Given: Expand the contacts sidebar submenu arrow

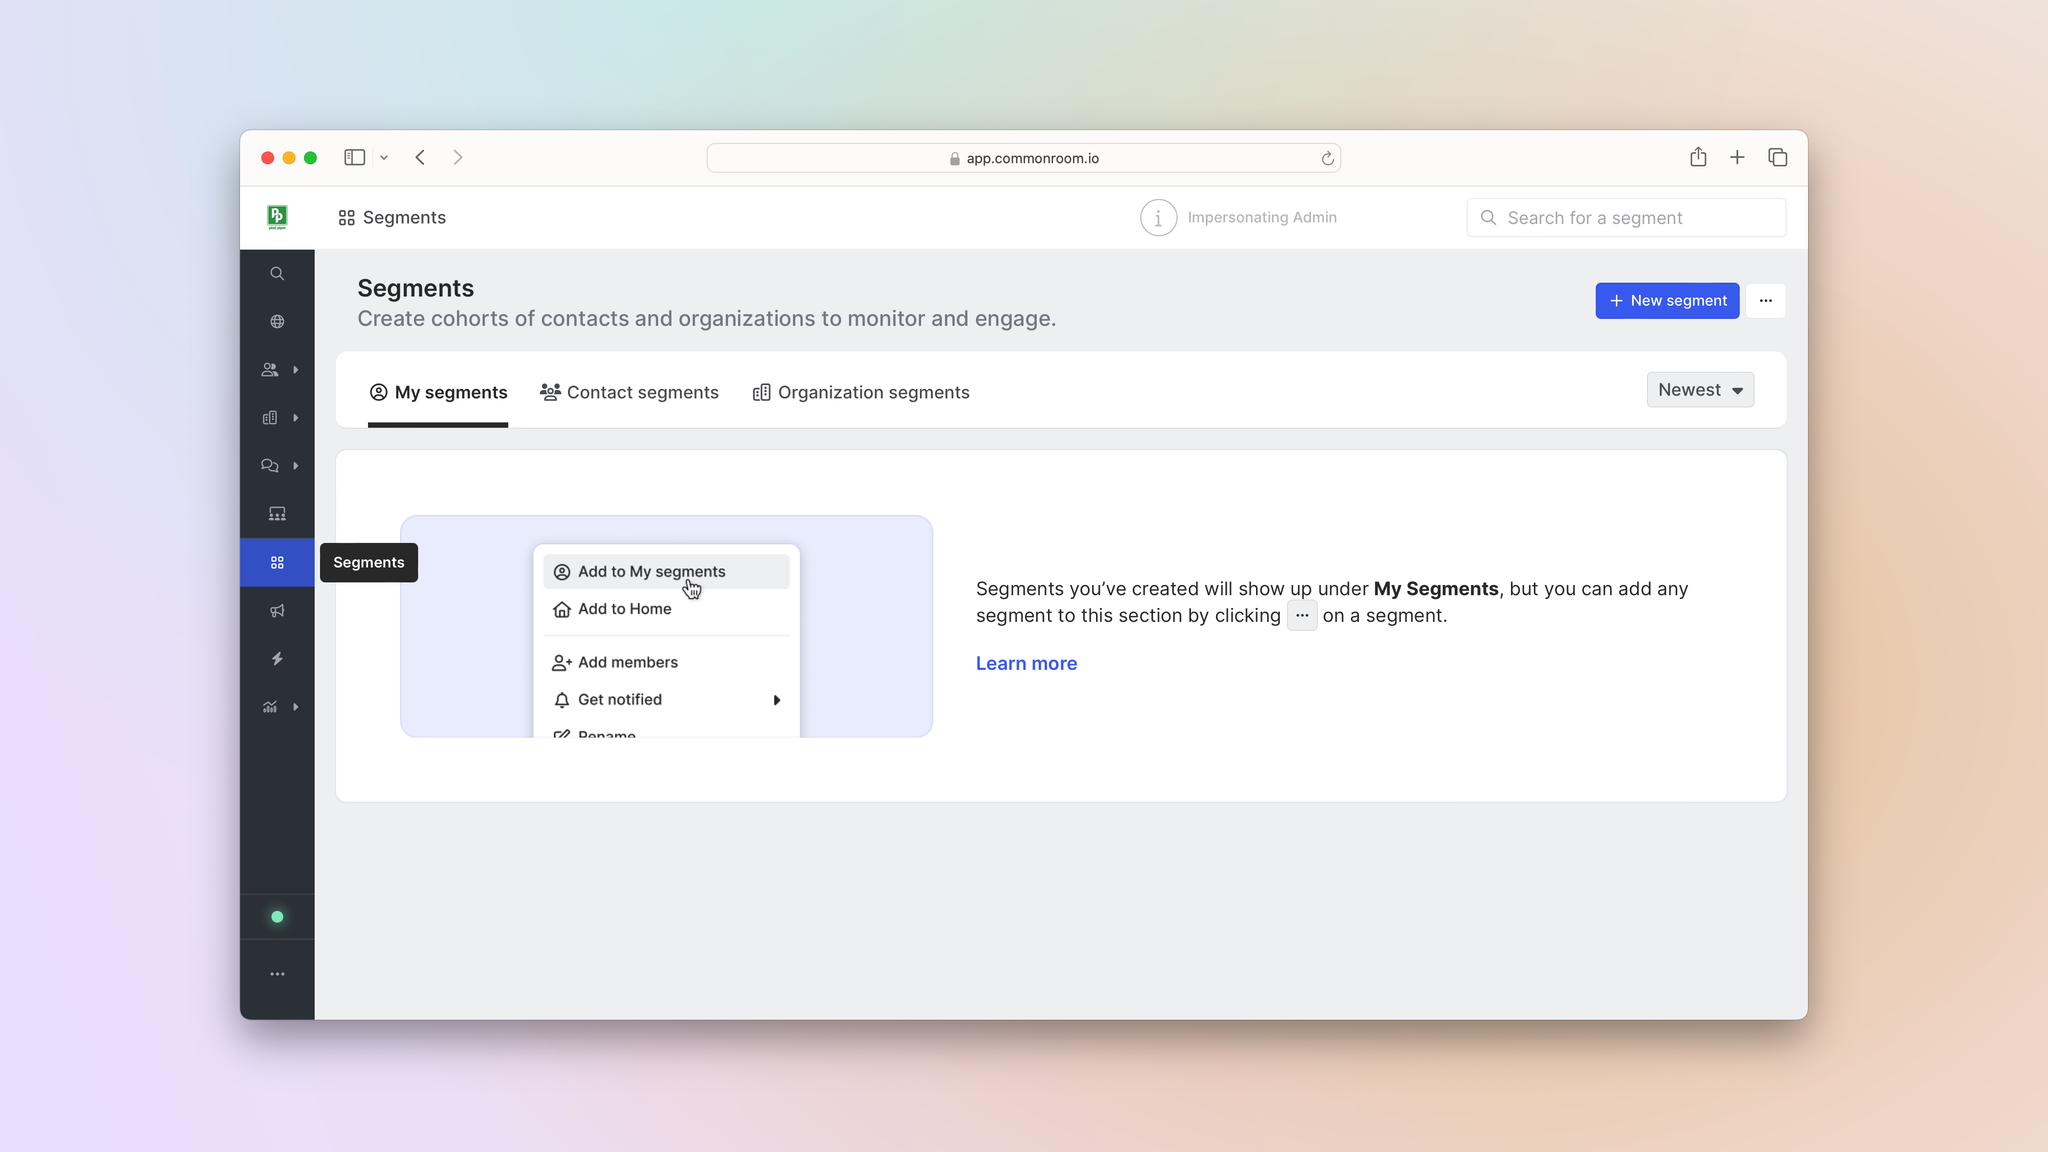Looking at the screenshot, I should (296, 369).
